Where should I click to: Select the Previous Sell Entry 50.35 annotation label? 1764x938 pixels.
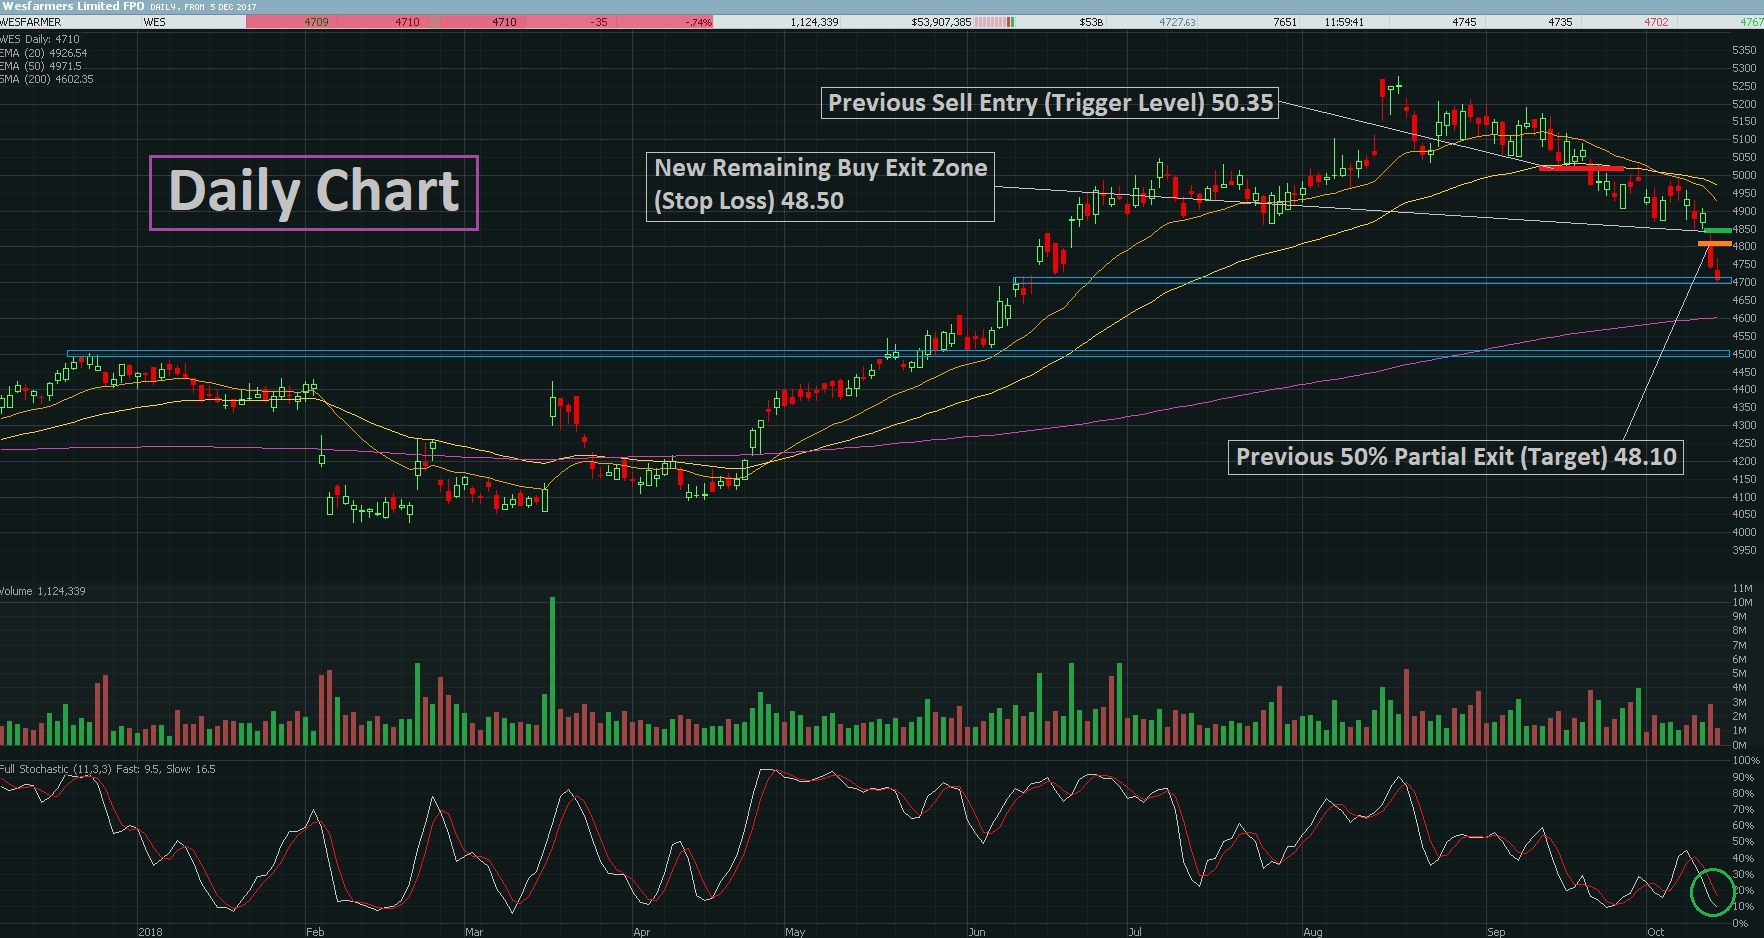point(1050,103)
